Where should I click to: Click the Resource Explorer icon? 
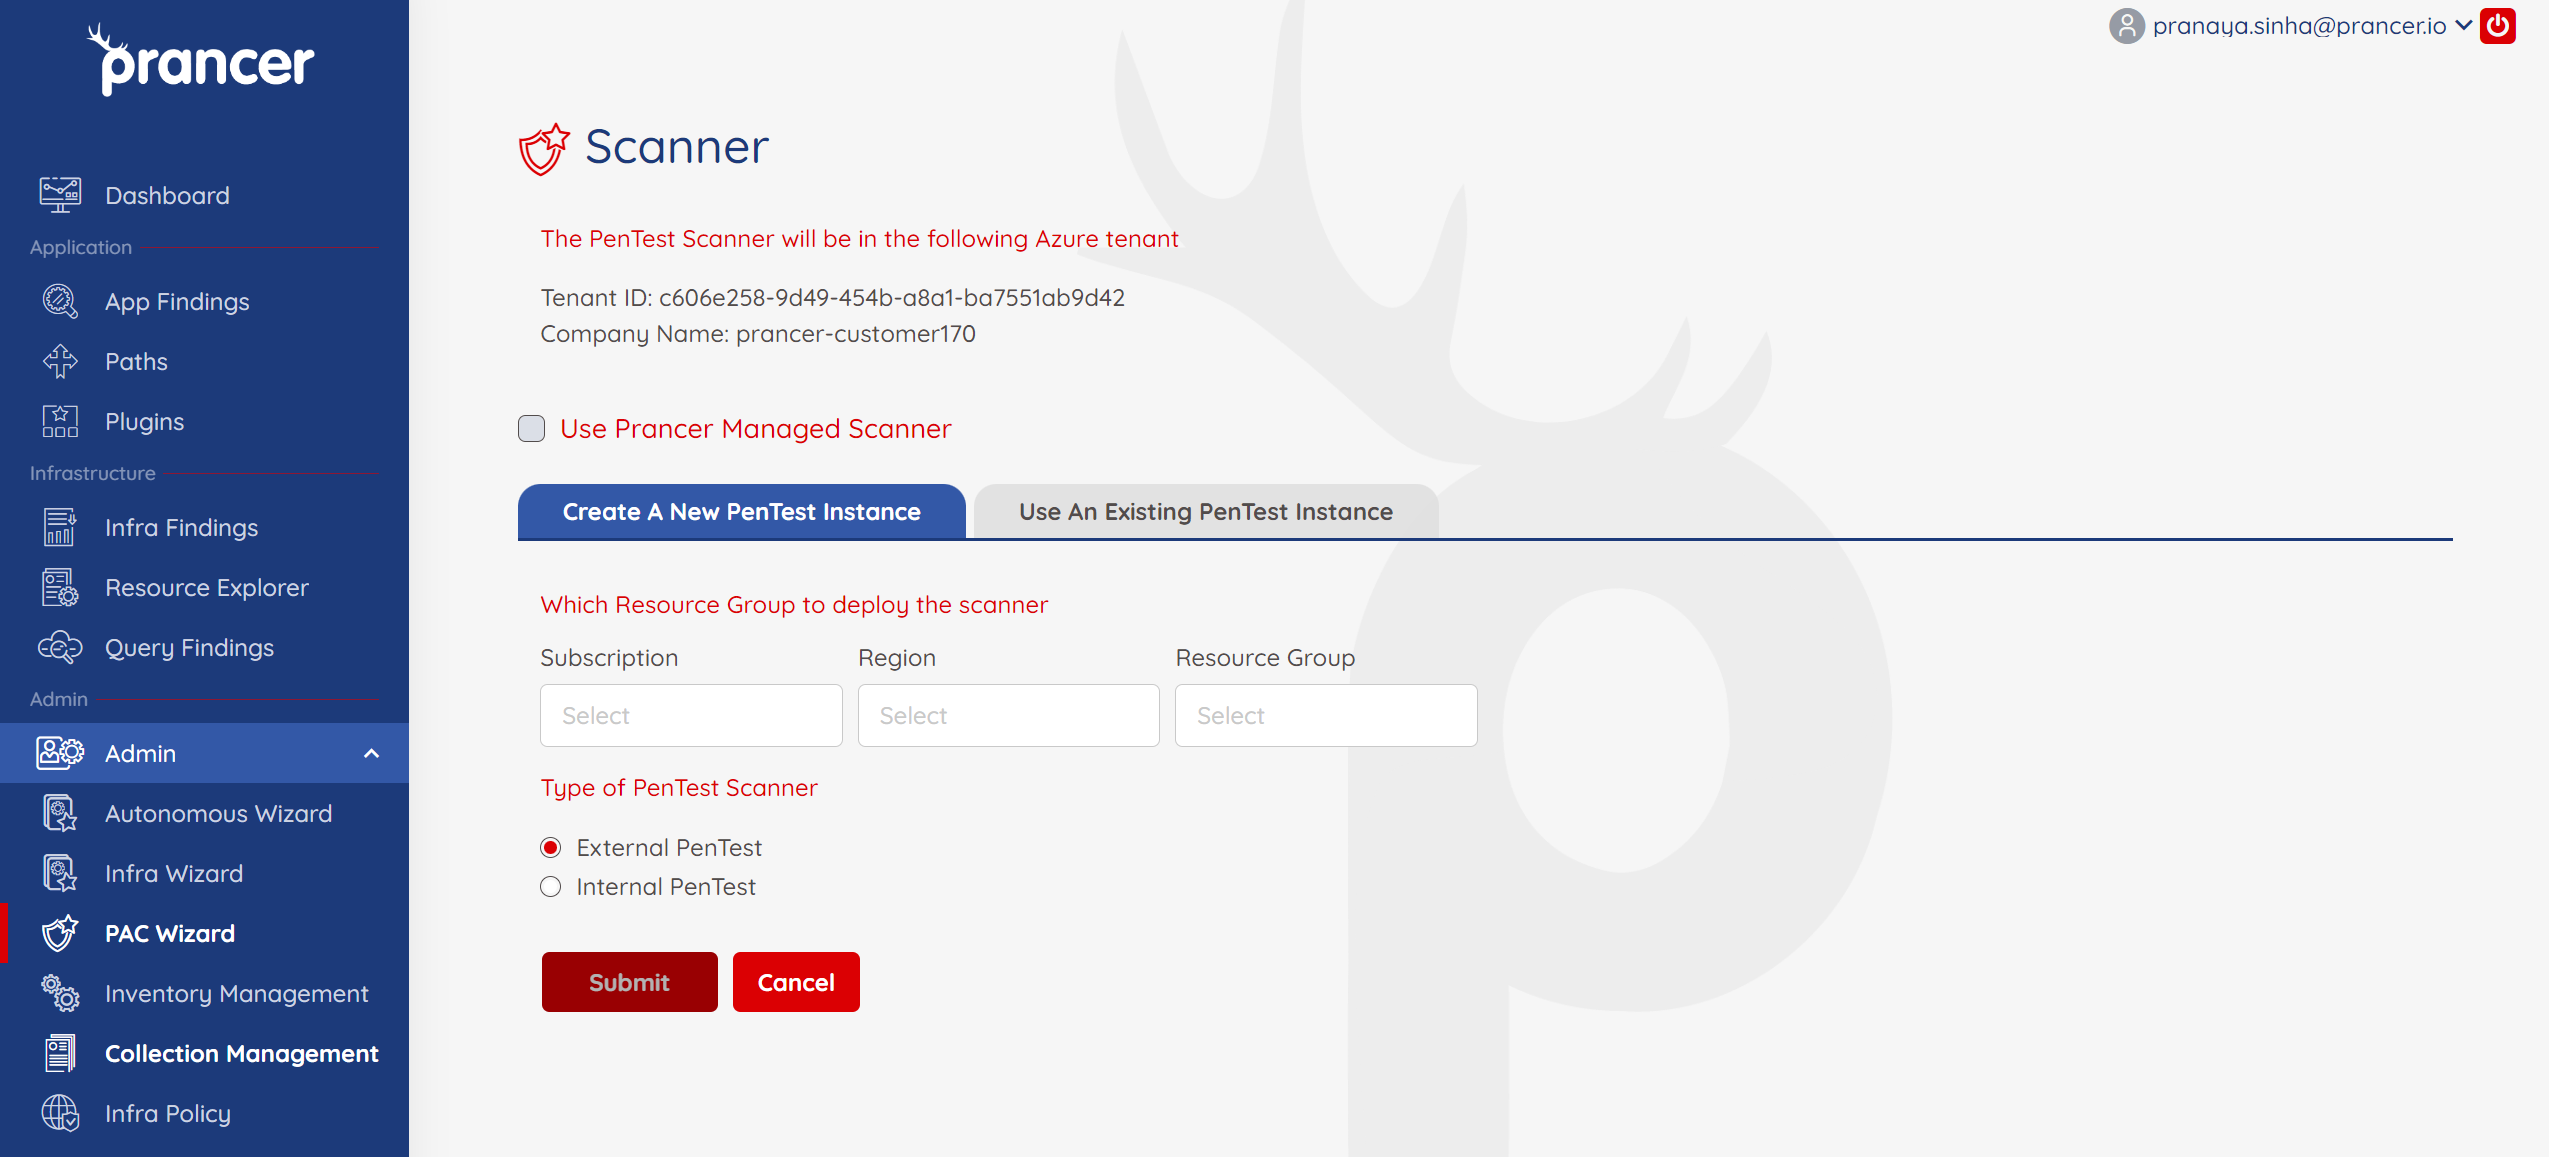[x=60, y=587]
